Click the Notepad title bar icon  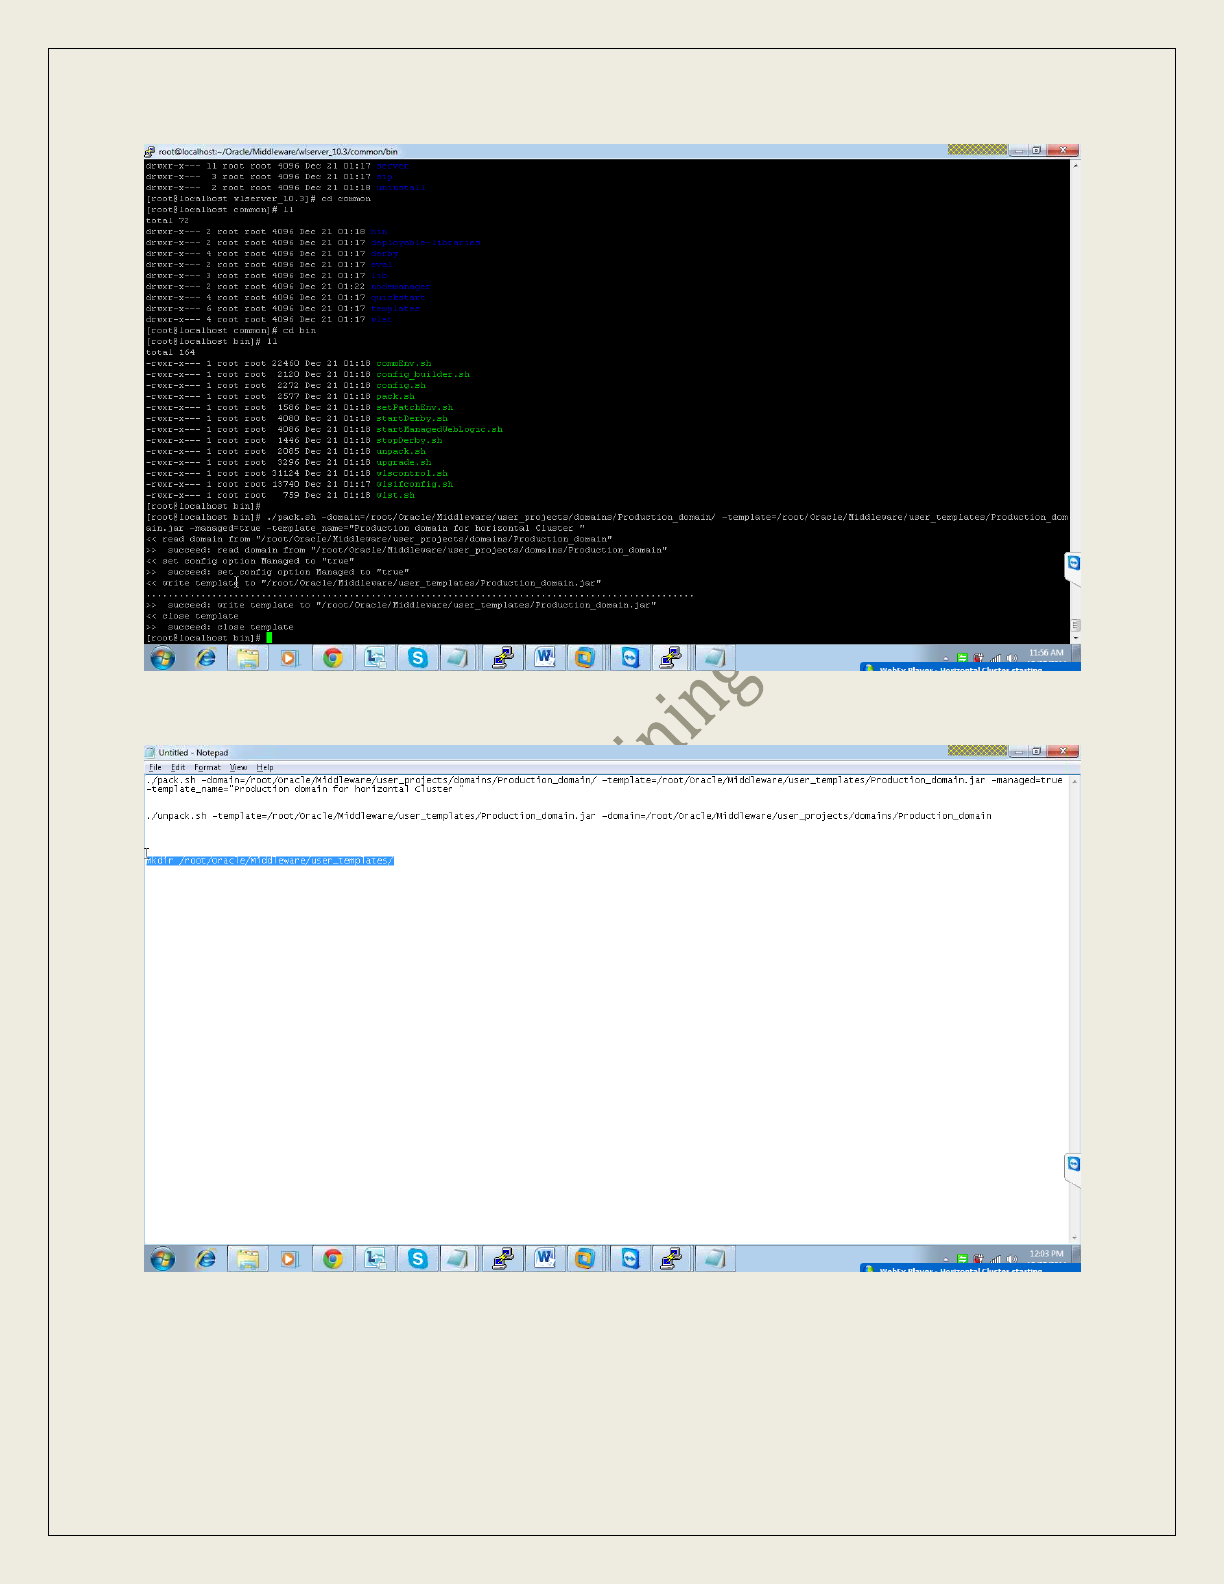(x=150, y=752)
